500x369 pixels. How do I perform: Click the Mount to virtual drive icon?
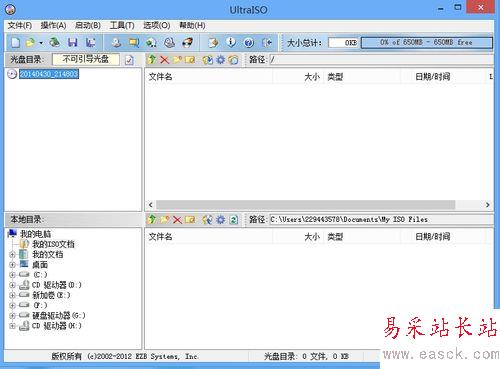coord(169,42)
